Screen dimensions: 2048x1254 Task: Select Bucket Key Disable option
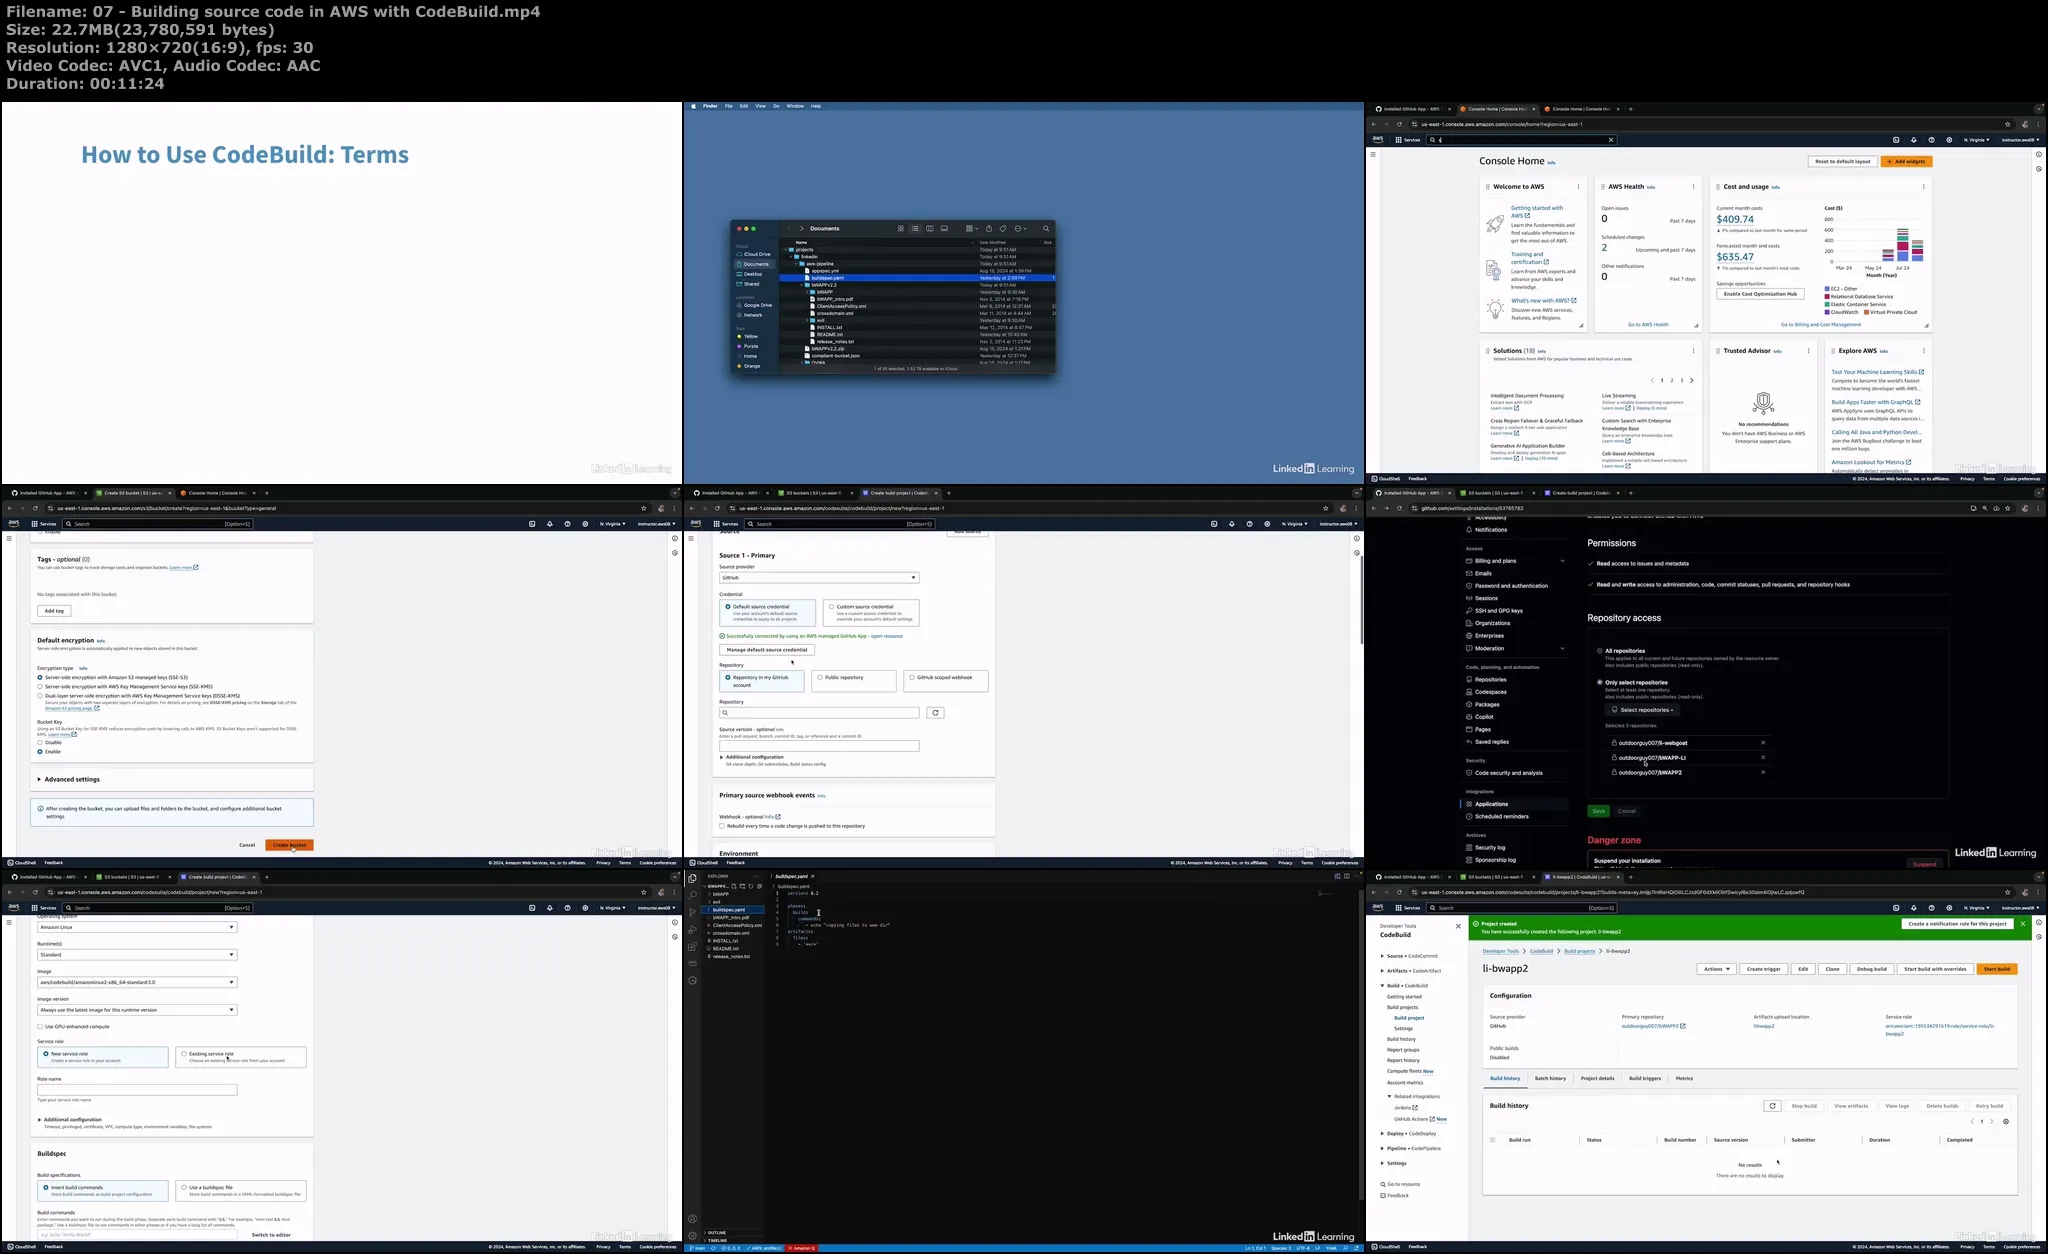[x=40, y=743]
